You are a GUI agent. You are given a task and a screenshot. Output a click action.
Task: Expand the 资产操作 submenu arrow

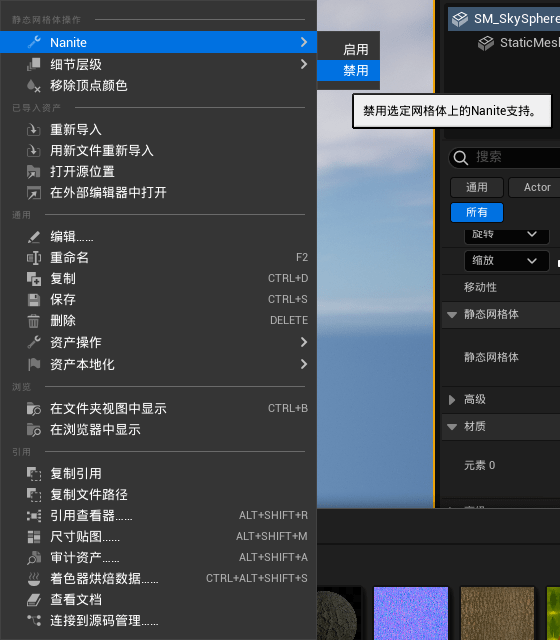tap(304, 342)
